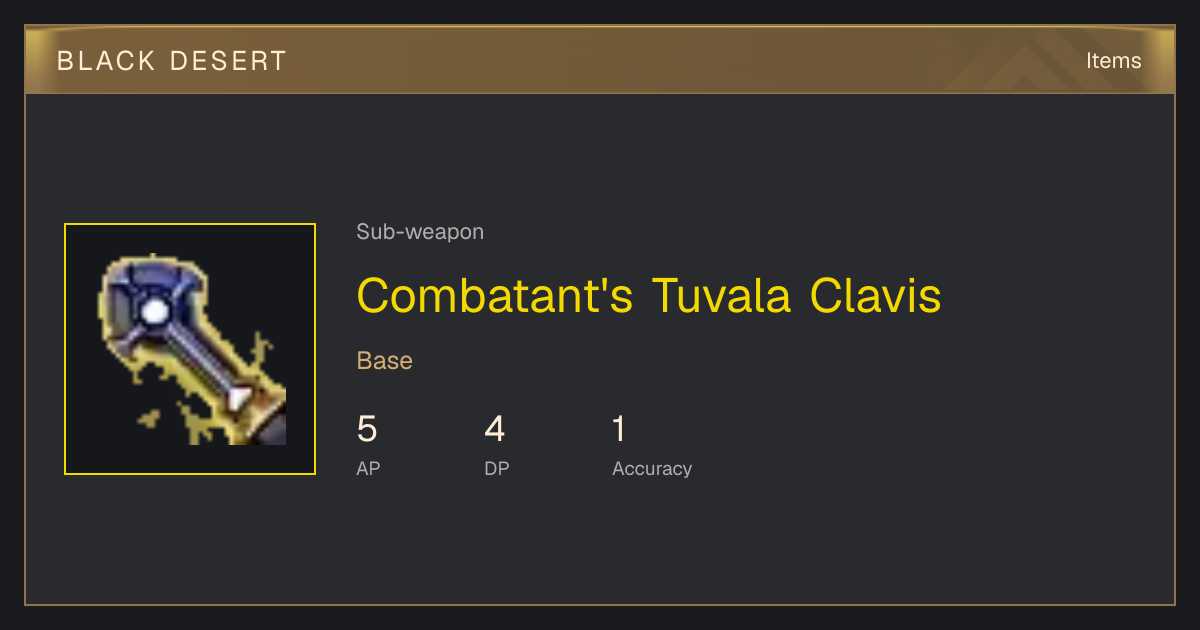This screenshot has width=1200, height=630.
Task: Click the AP stat label
Action: point(368,468)
